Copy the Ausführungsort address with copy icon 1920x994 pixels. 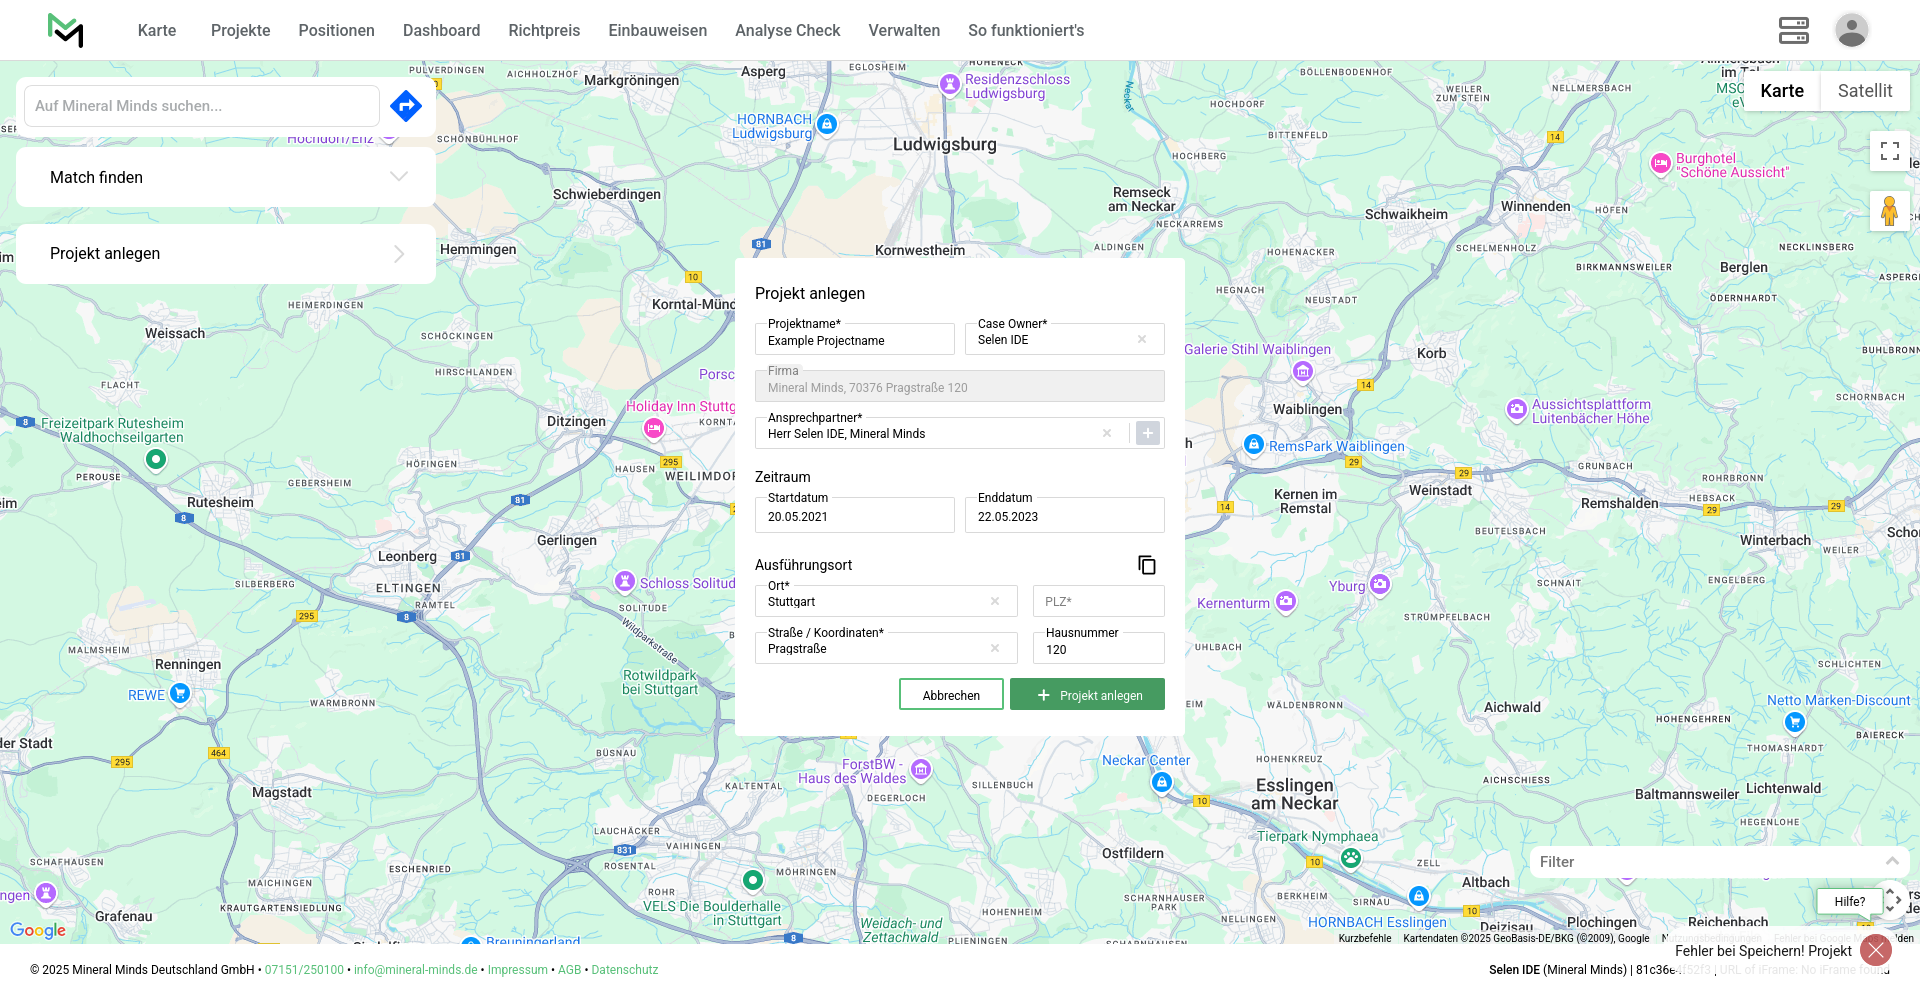(x=1147, y=565)
